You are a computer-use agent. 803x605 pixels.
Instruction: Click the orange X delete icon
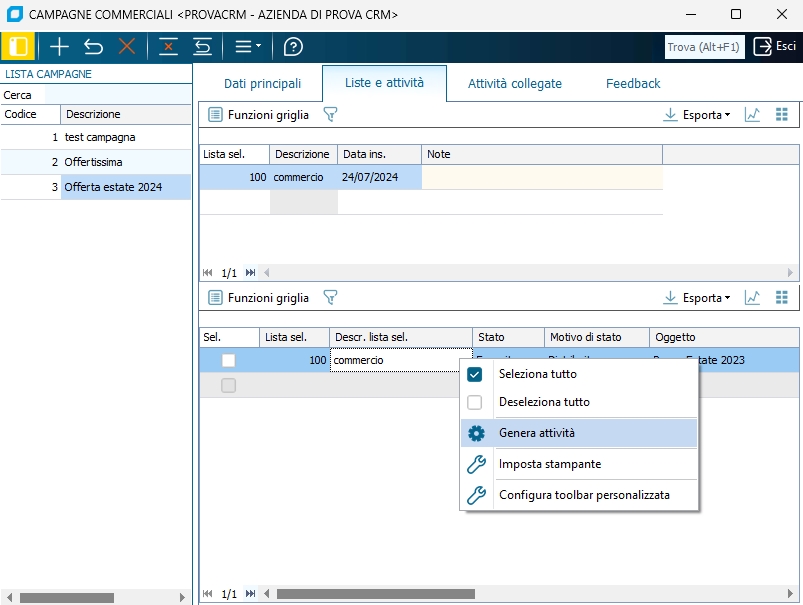point(127,46)
